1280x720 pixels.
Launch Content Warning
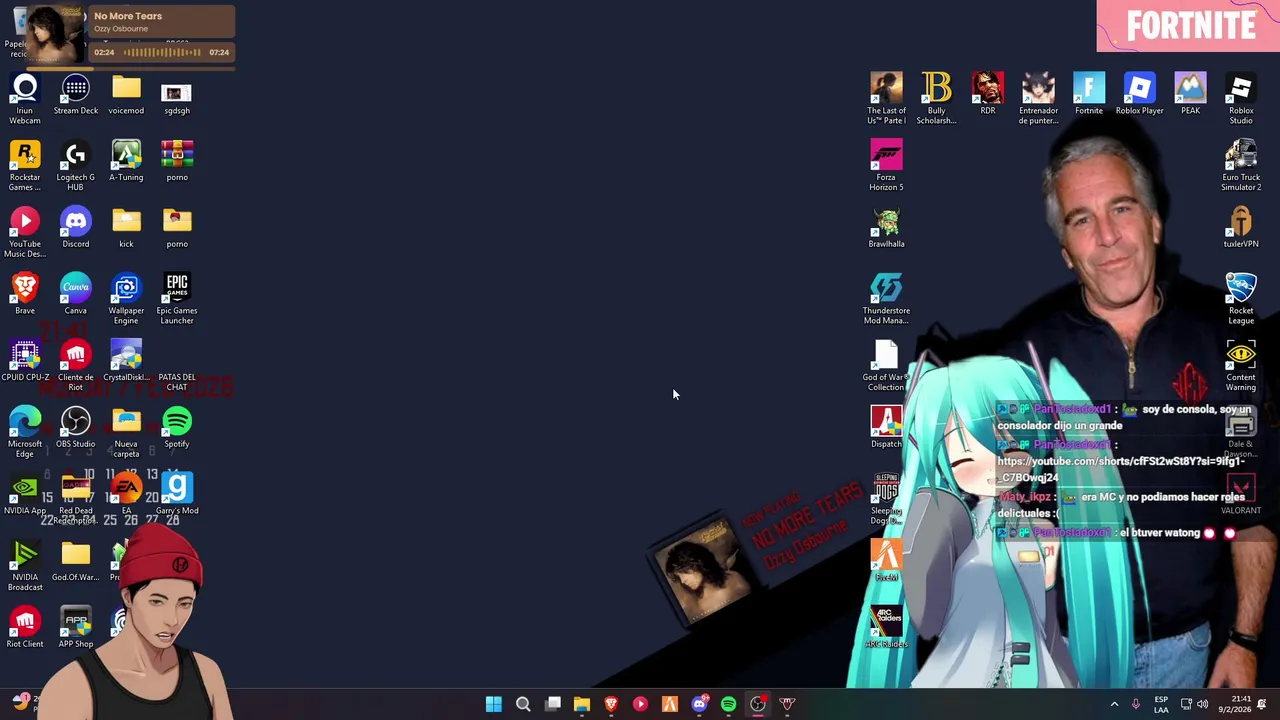click(x=1241, y=365)
